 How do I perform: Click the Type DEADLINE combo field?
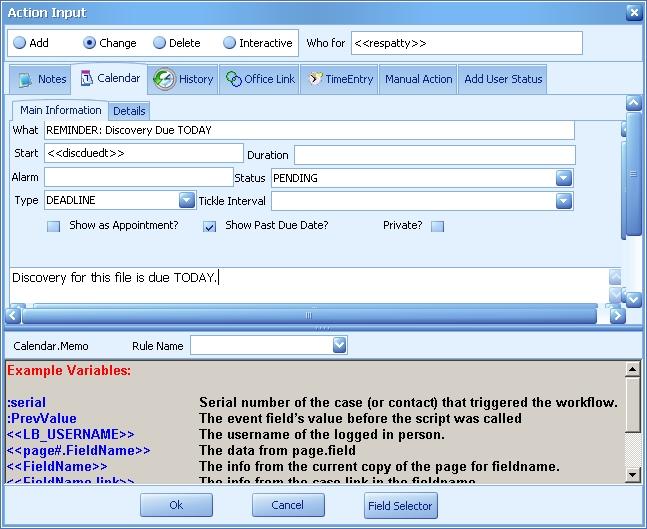click(x=120, y=200)
